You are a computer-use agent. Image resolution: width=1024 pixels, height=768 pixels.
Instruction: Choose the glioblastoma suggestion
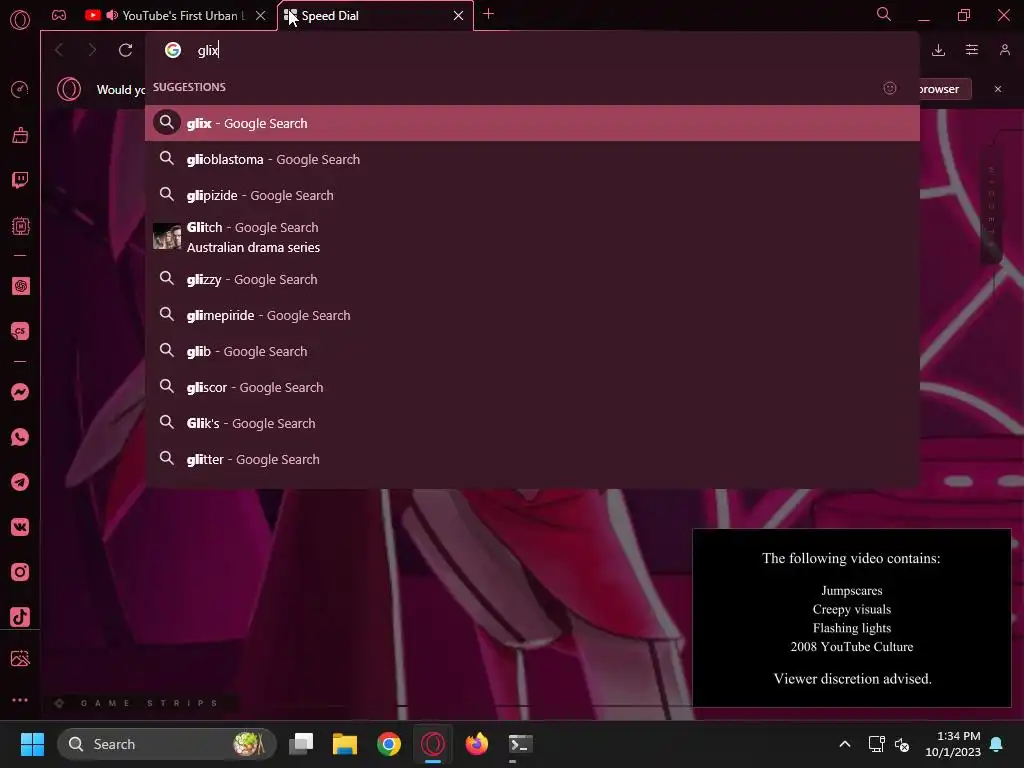532,159
